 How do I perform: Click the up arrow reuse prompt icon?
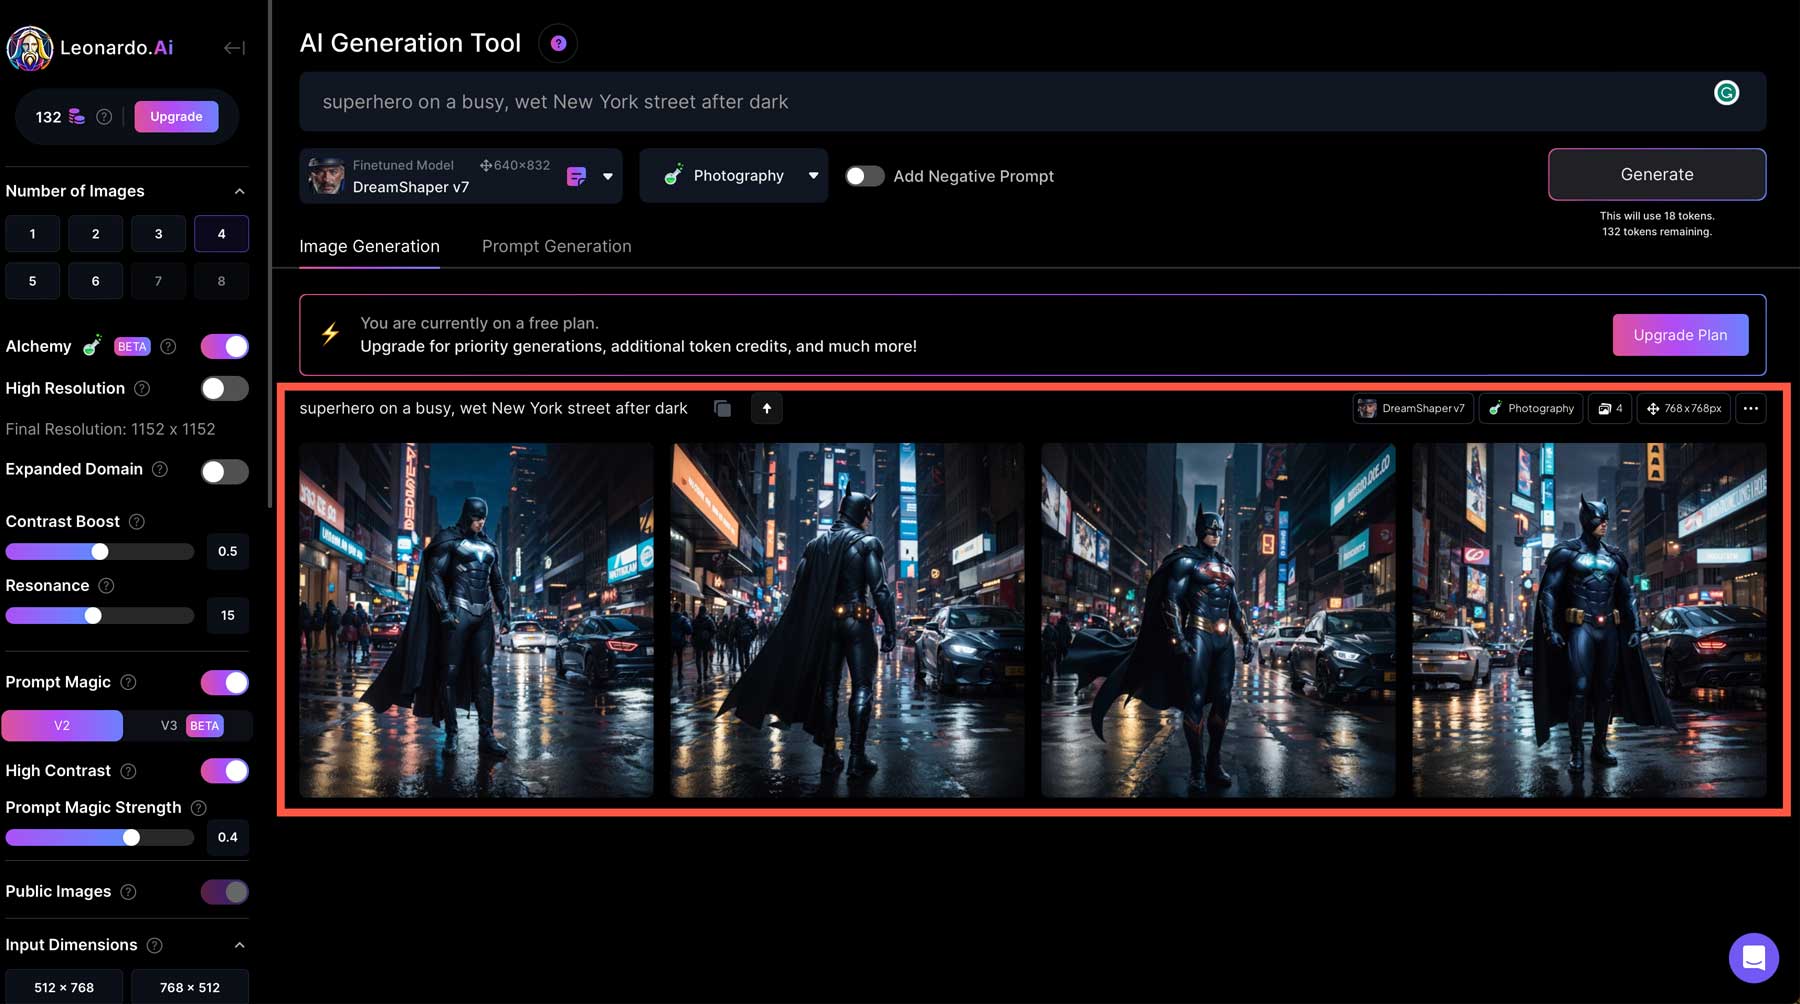point(767,409)
